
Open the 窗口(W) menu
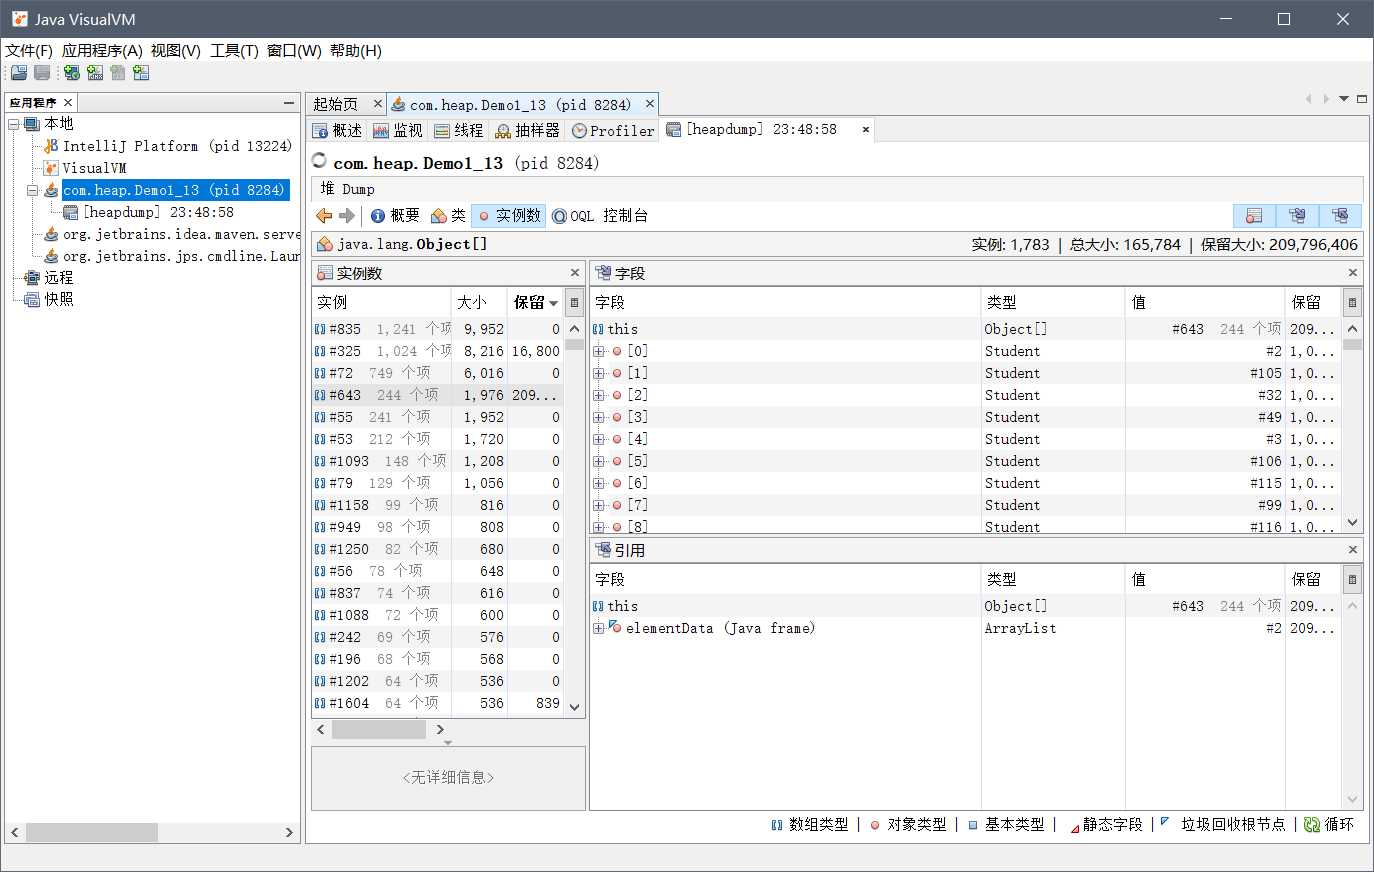(x=294, y=50)
